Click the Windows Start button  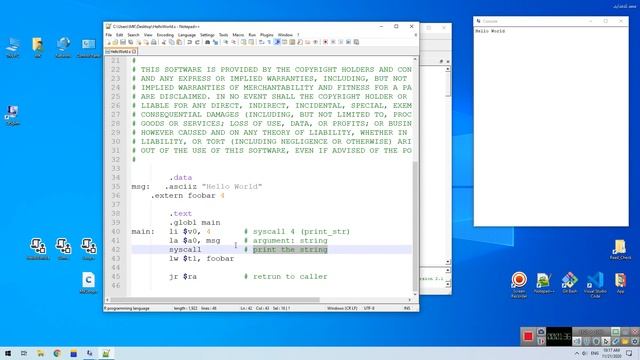click(x=8, y=353)
